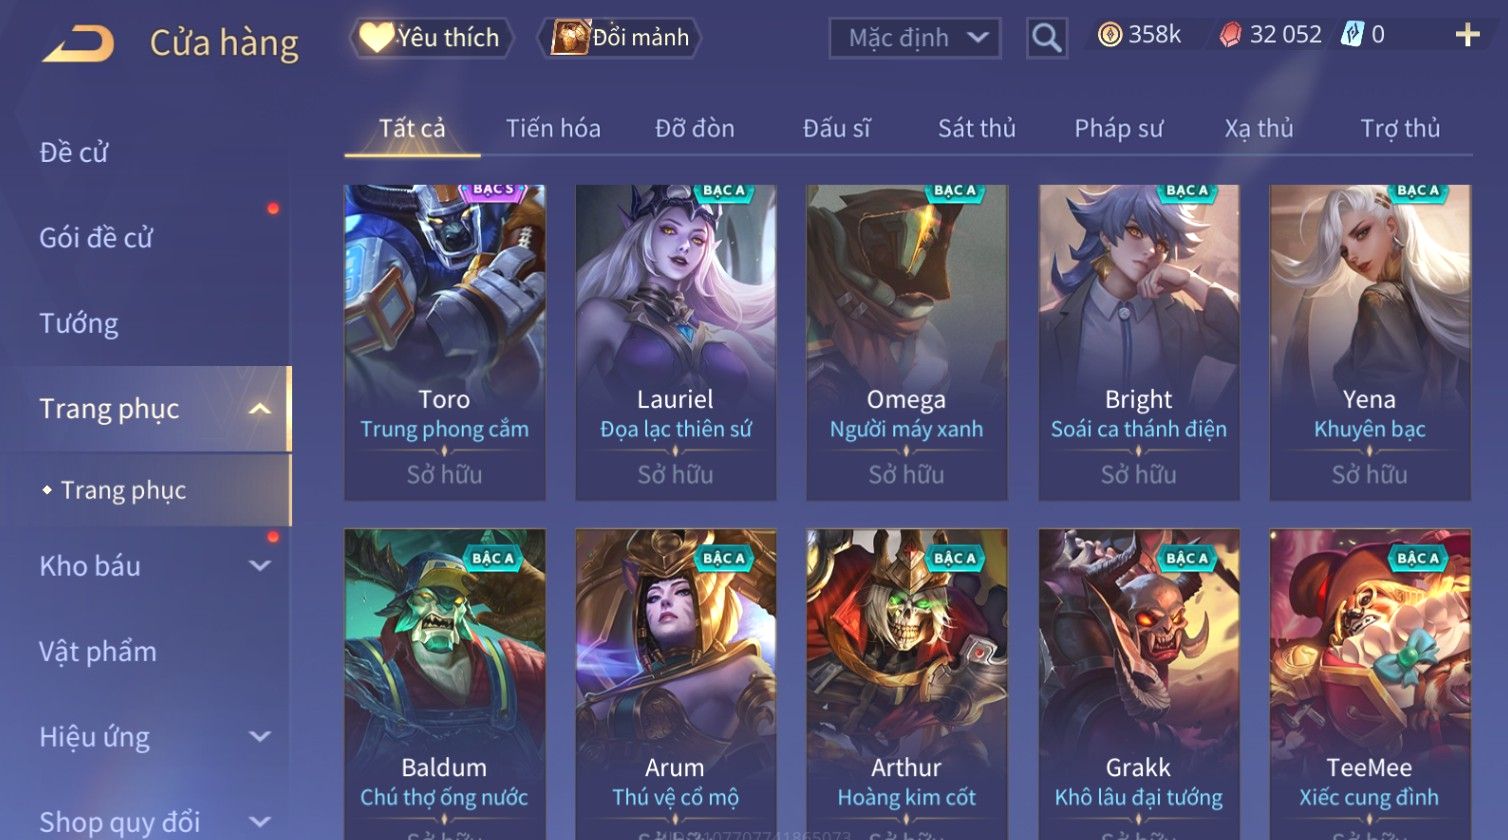Select the Arthur Hoàng kim cốt skin
Viewport: 1508px width, 840px height.
click(907, 684)
